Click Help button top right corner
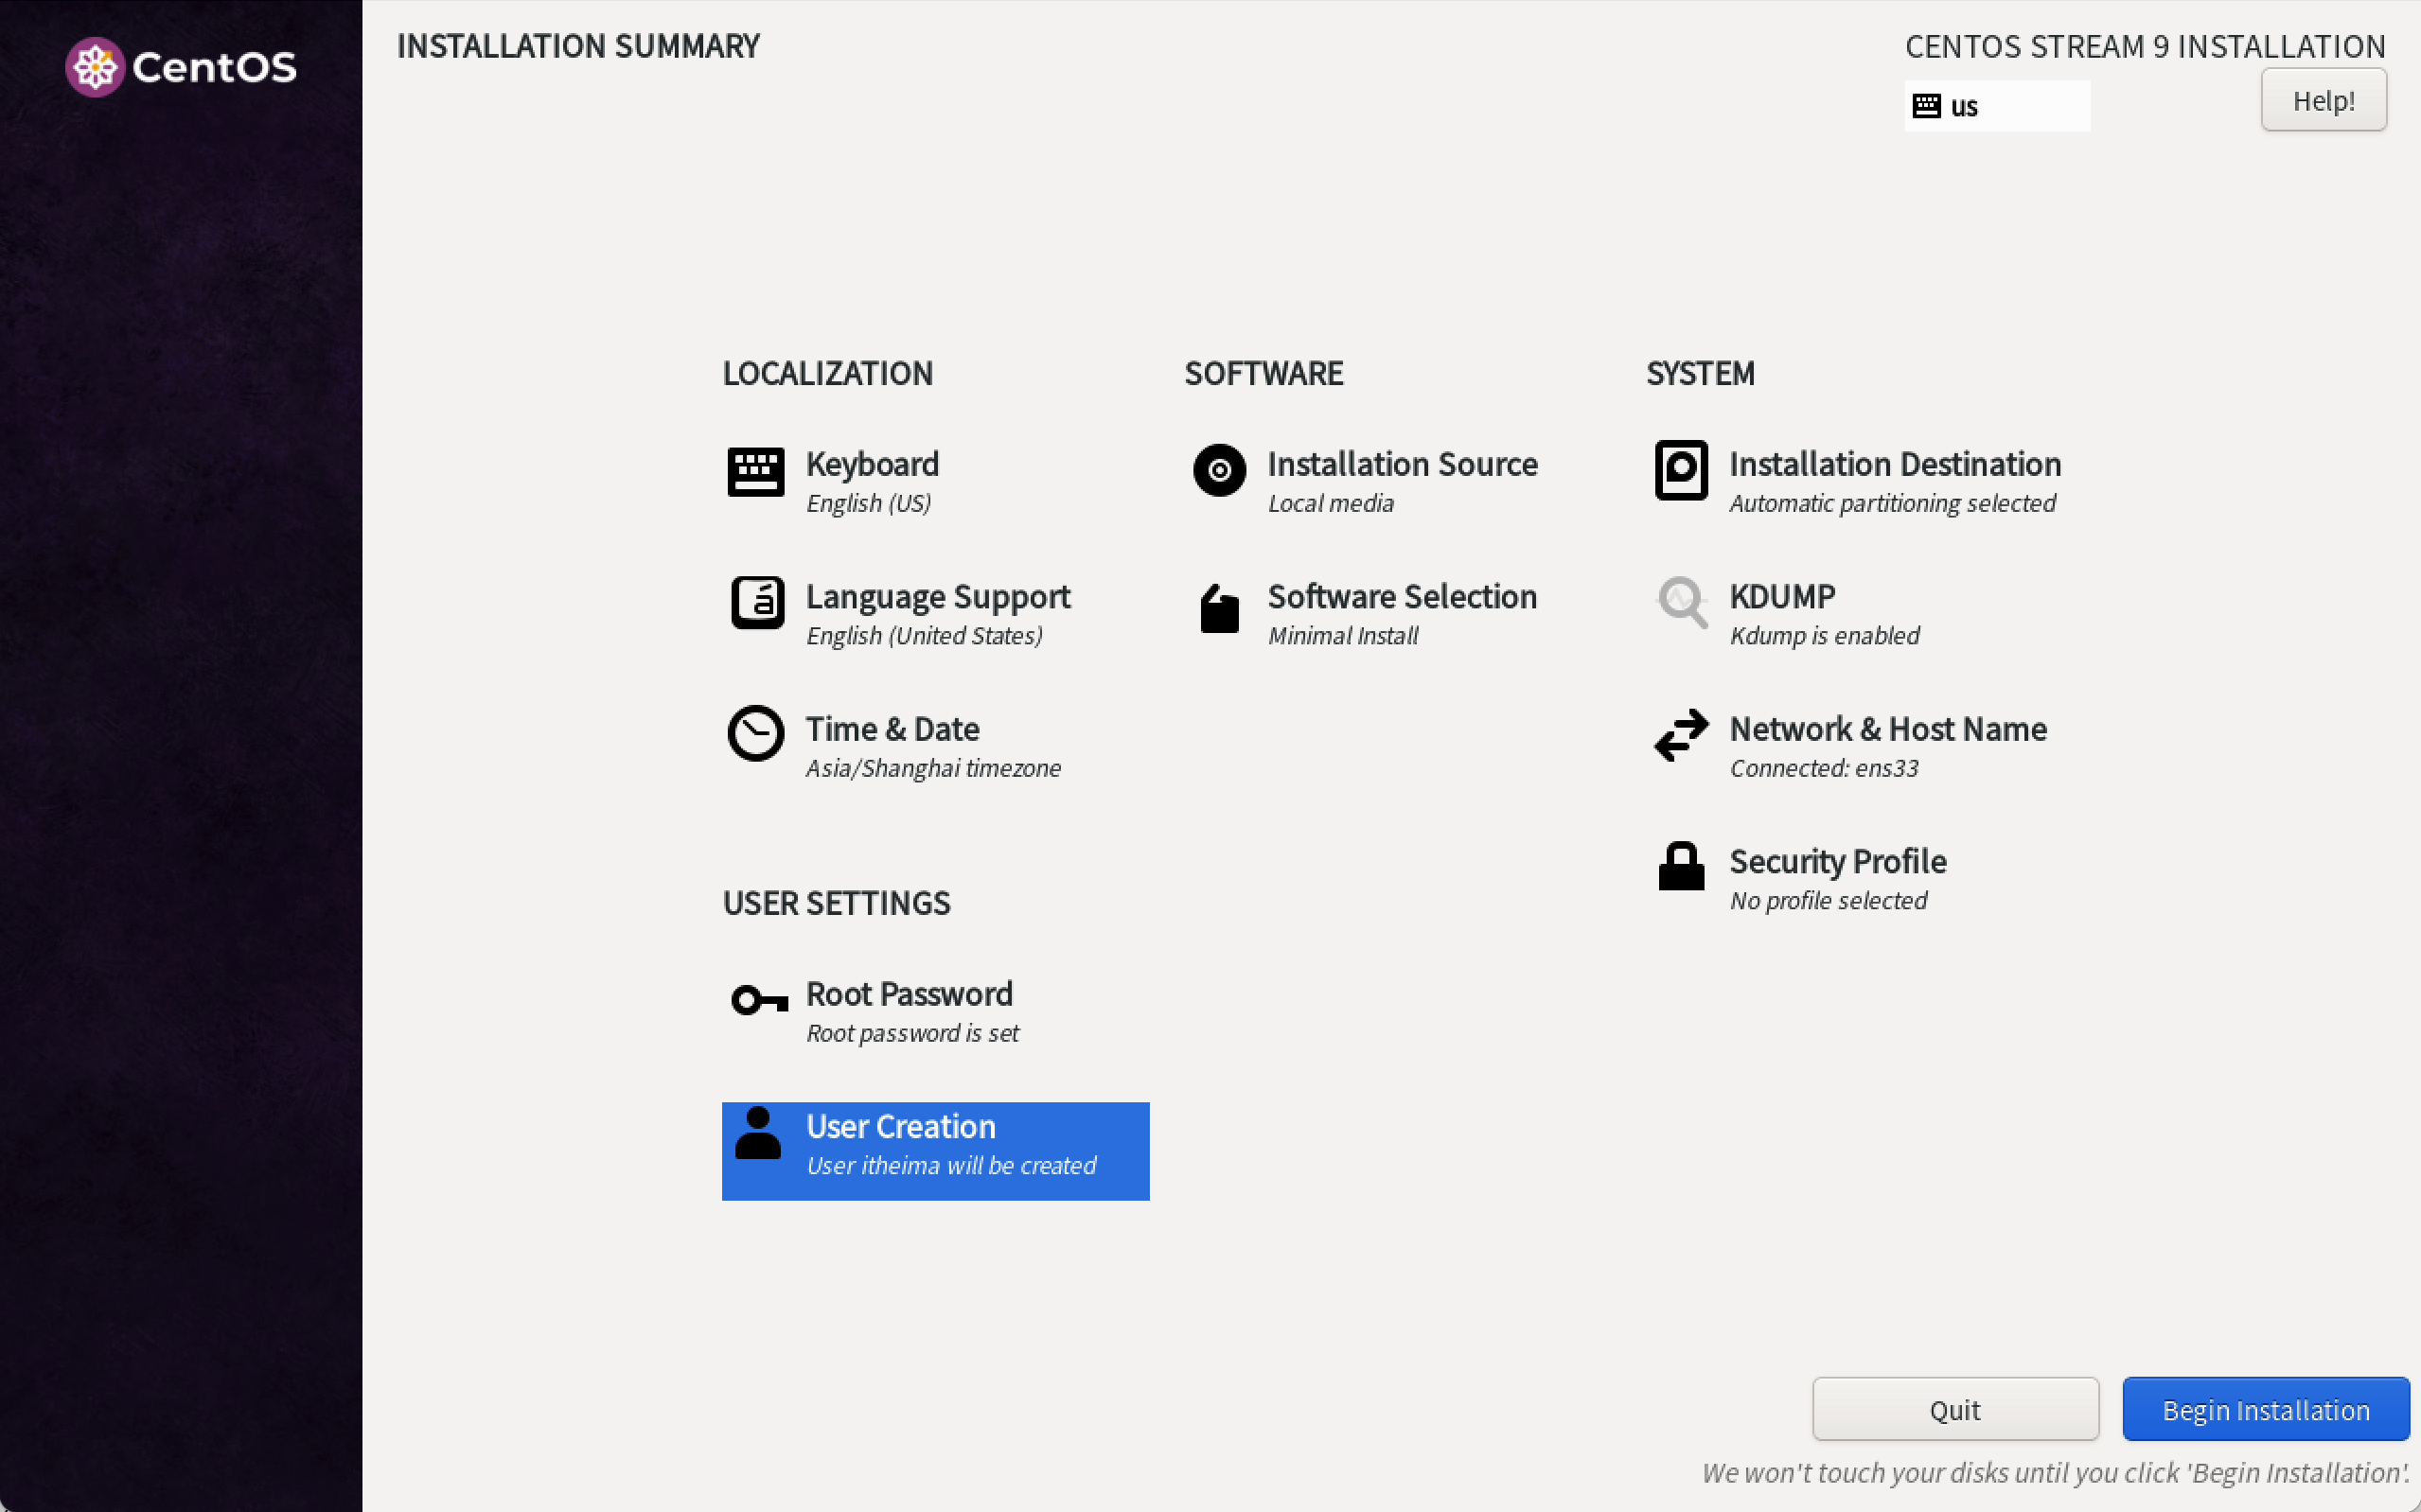Screen dimensions: 2421x1512 pos(2324,99)
